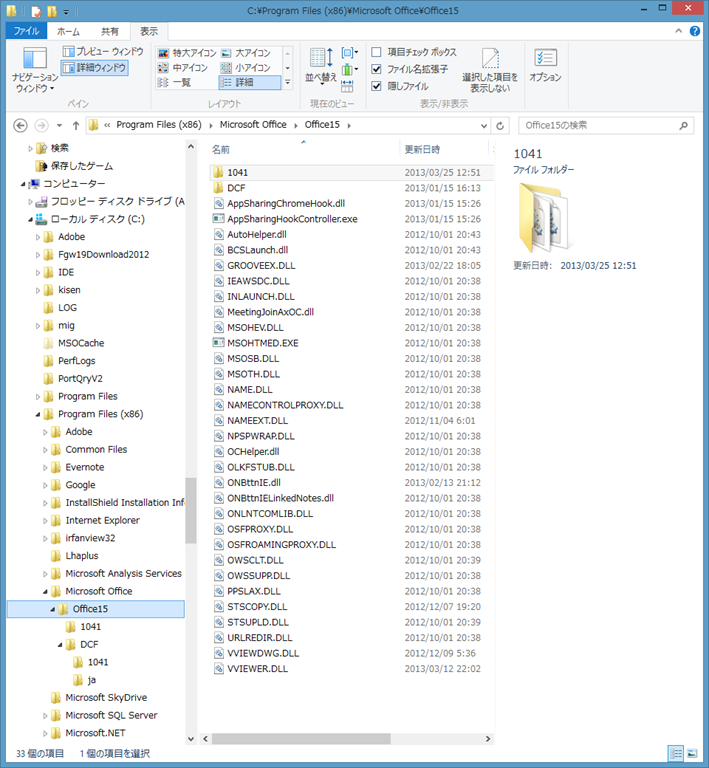Click the horizontal scrollbar thumb in file list
The width and height of the screenshot is (709, 768).
301,739
